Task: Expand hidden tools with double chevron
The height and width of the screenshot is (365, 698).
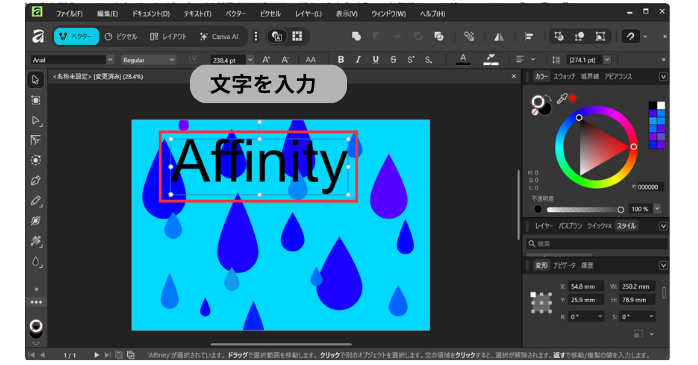Action: coord(36,289)
